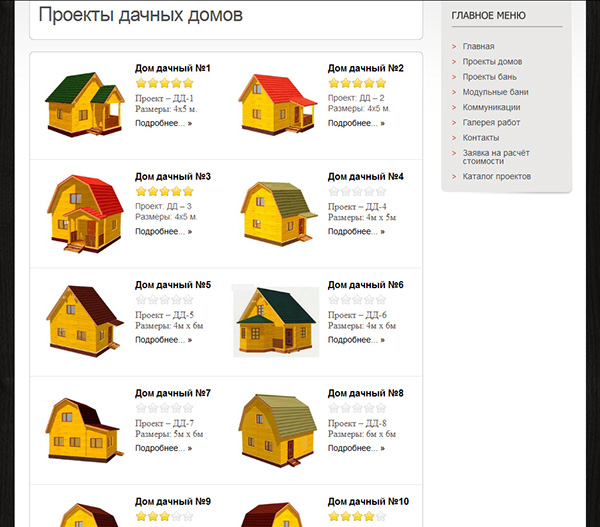Open the Дом дачный №3 title link
This screenshot has height=527, width=600.
click(173, 177)
